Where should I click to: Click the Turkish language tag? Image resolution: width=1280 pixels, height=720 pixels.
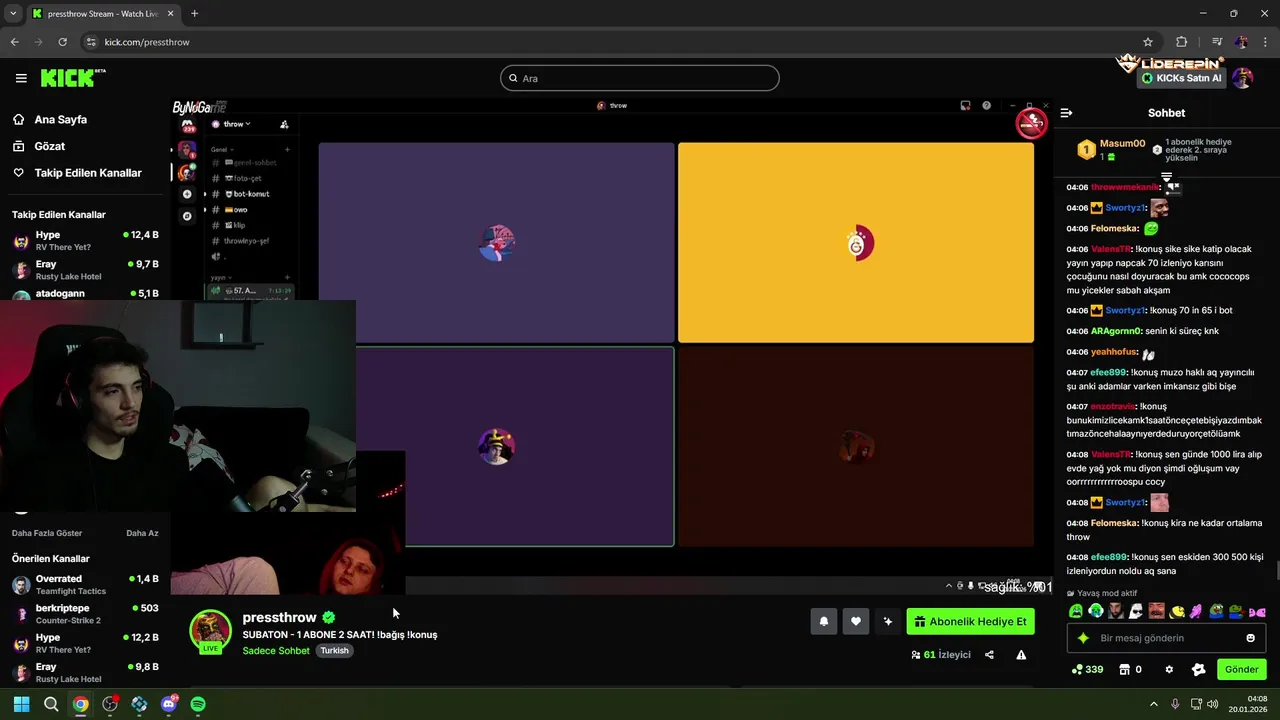pos(334,651)
